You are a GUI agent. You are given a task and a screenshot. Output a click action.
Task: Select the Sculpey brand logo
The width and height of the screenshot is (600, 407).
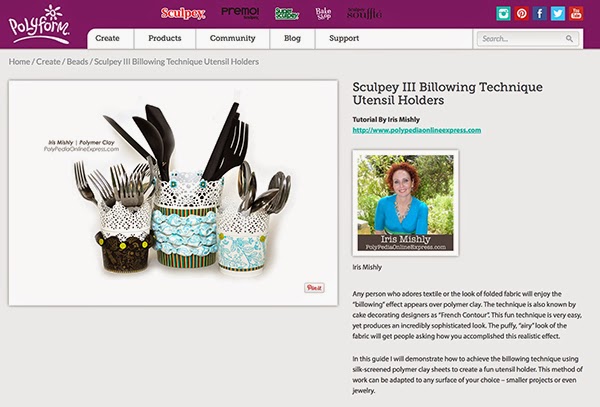point(183,13)
